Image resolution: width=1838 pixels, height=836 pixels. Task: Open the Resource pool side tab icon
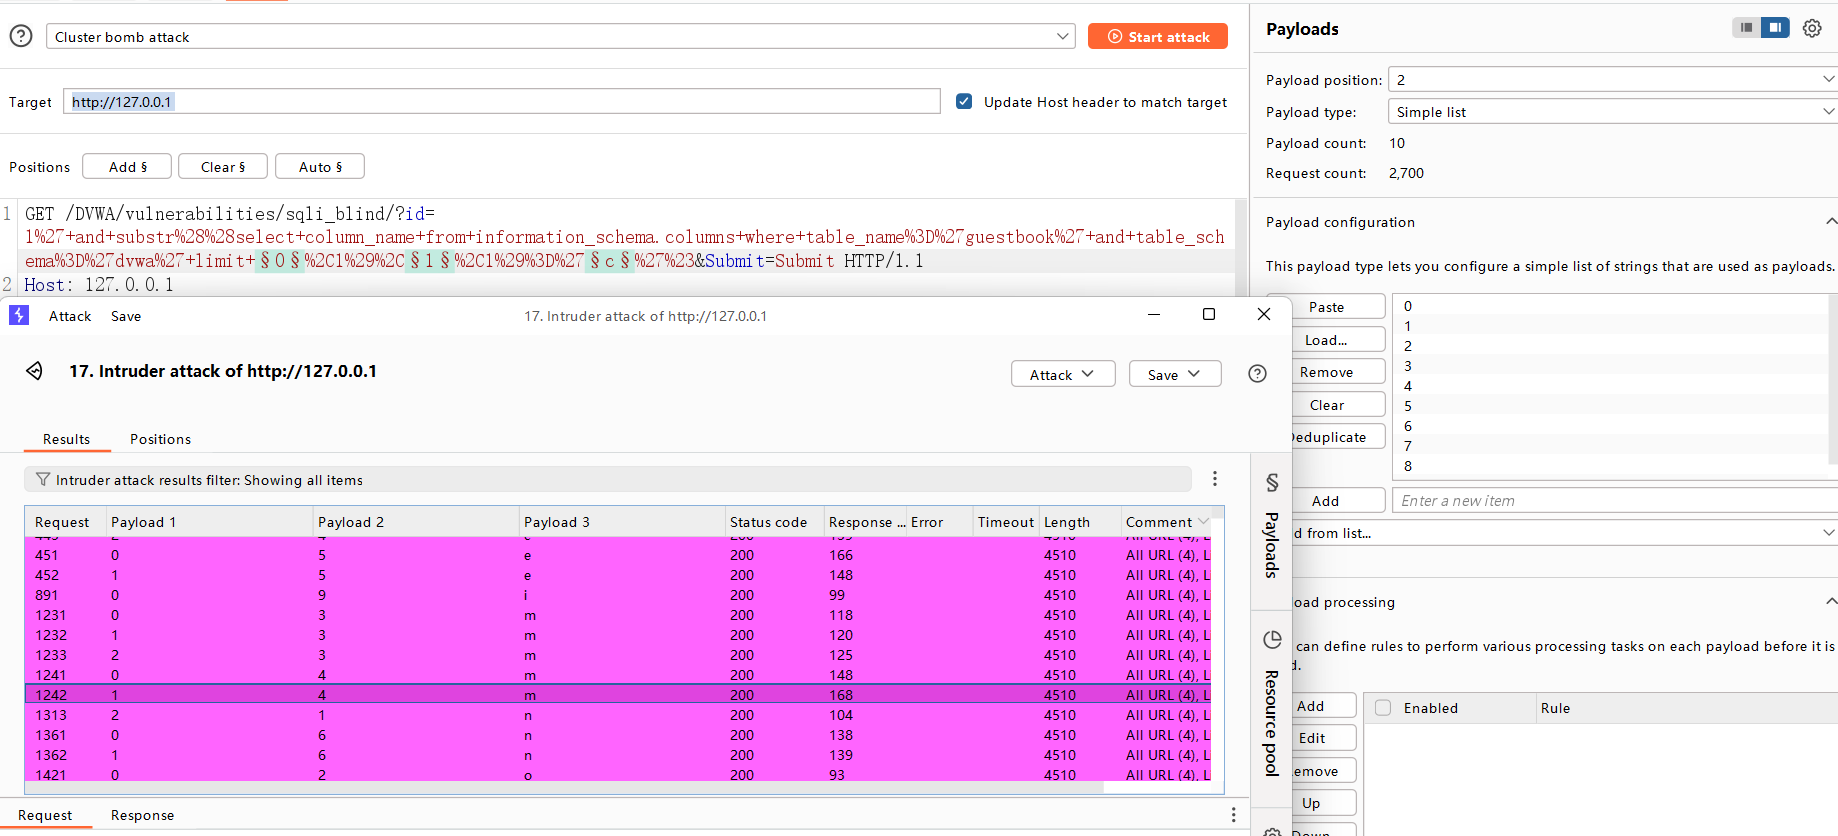point(1272,640)
